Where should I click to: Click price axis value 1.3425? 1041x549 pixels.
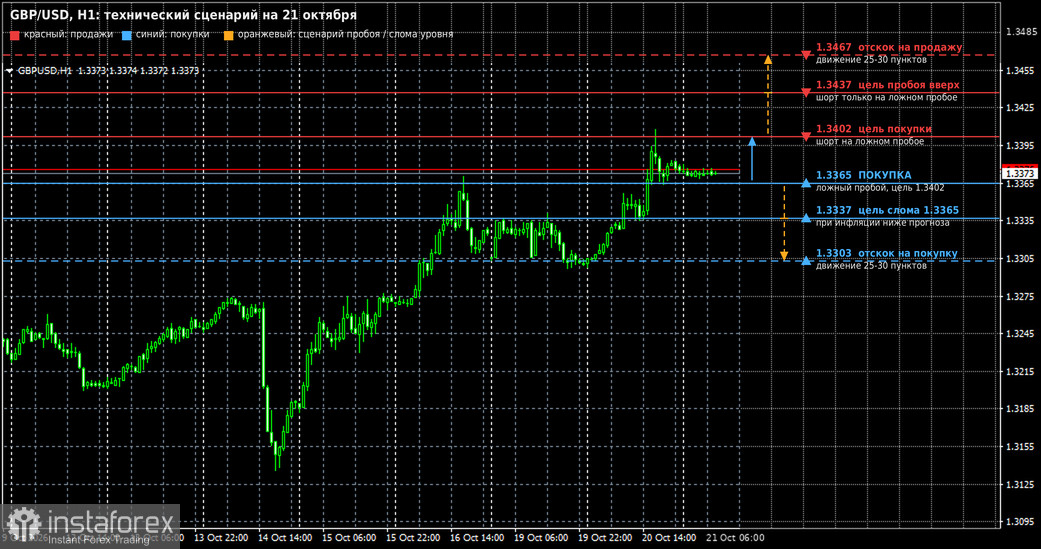(x=1022, y=108)
